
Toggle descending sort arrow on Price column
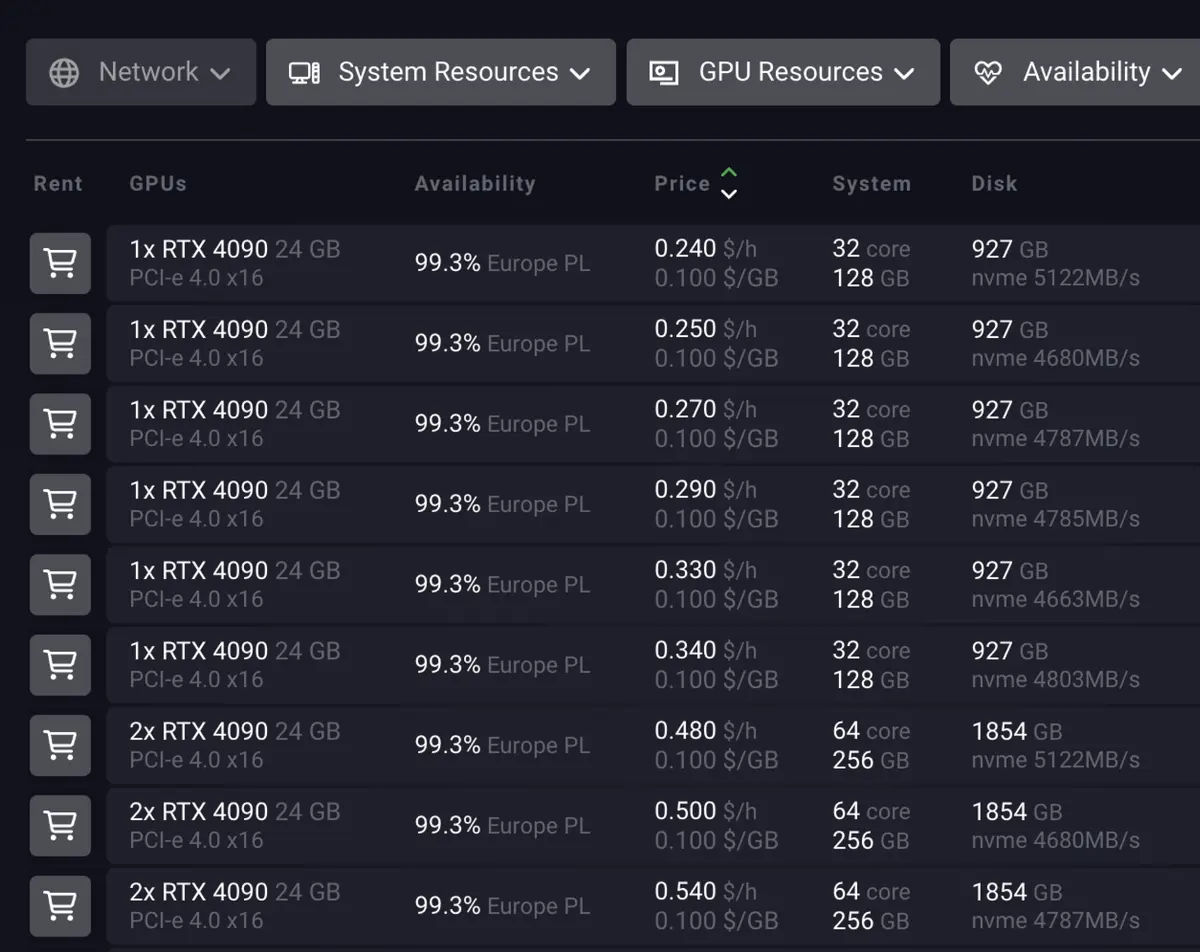pos(729,192)
